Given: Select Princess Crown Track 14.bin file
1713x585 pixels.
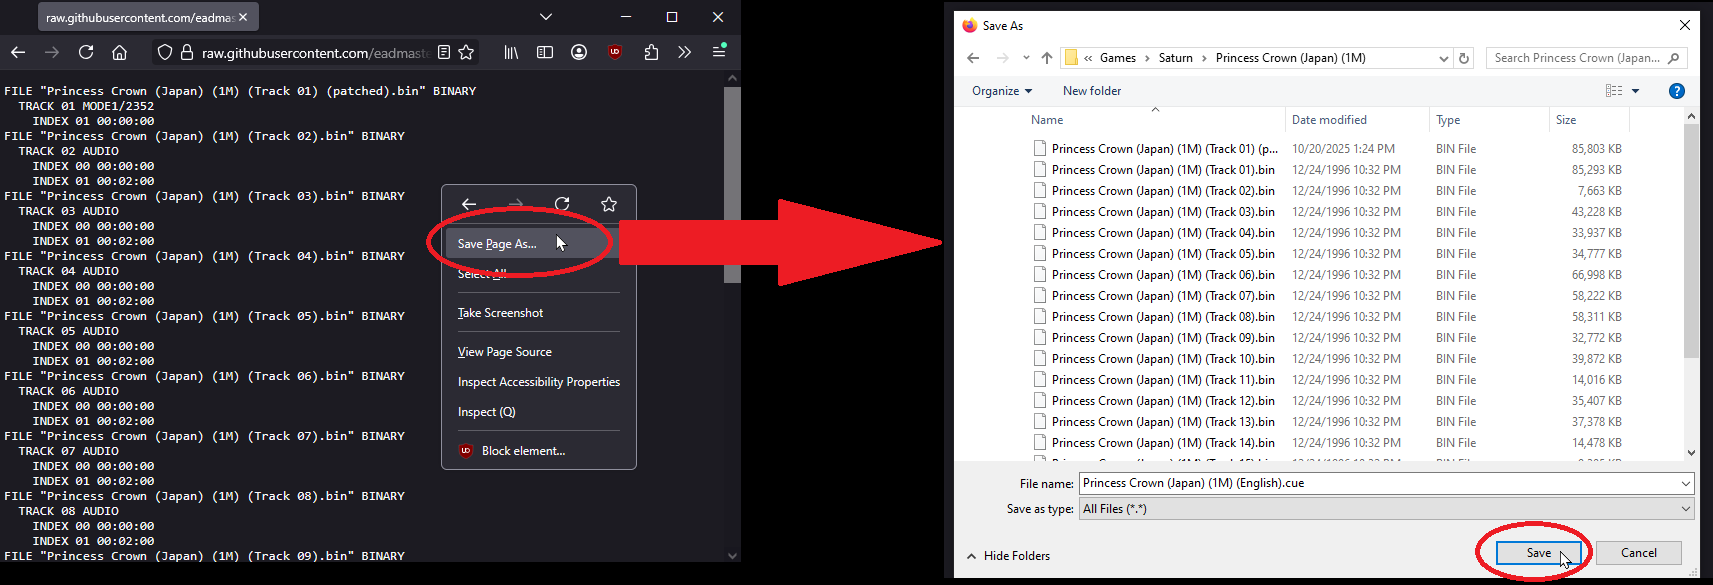Looking at the screenshot, I should point(1326,443).
